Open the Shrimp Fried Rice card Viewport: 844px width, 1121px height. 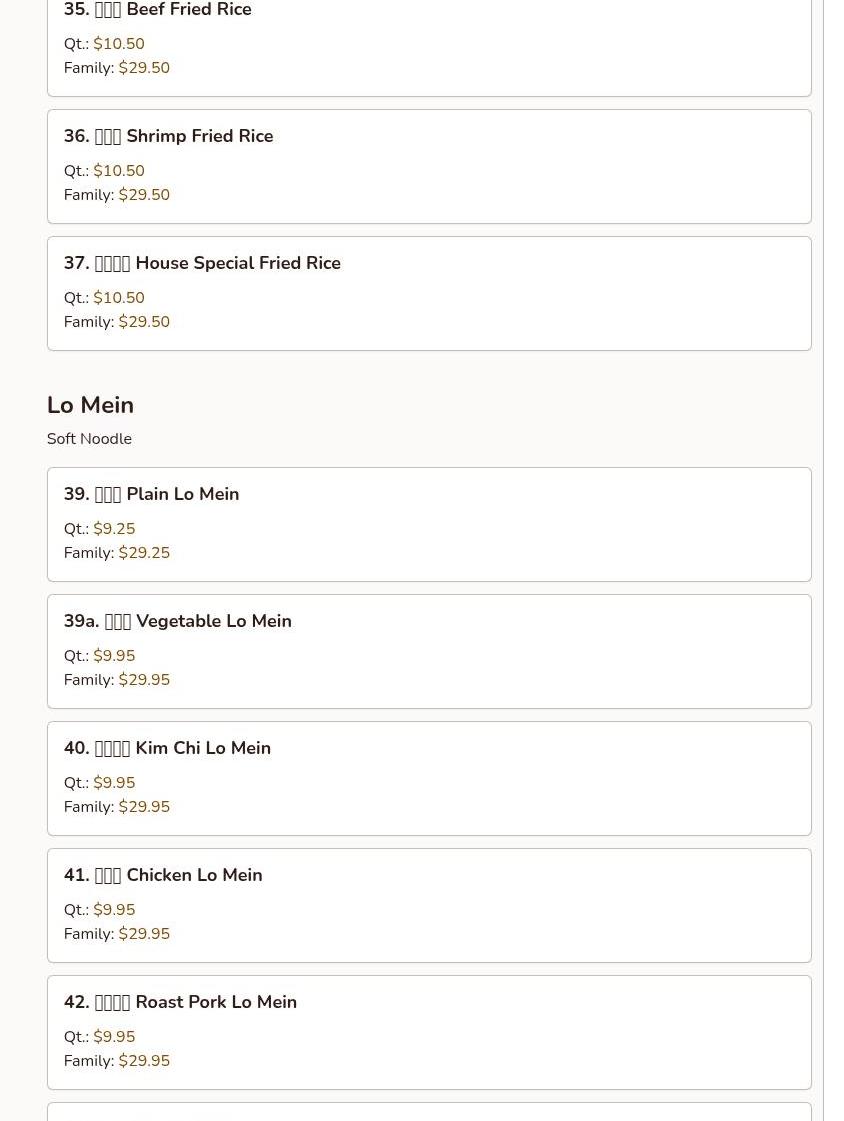point(429,167)
